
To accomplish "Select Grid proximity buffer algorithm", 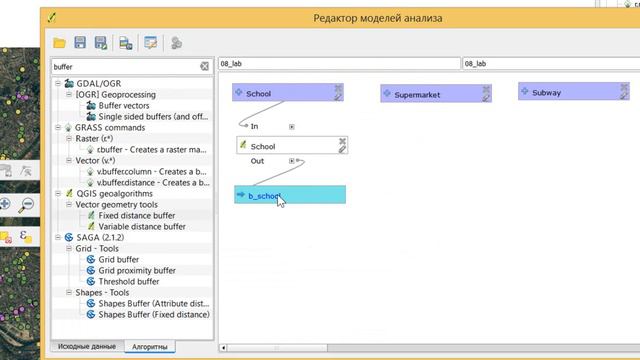I will pyautogui.click(x=137, y=271).
